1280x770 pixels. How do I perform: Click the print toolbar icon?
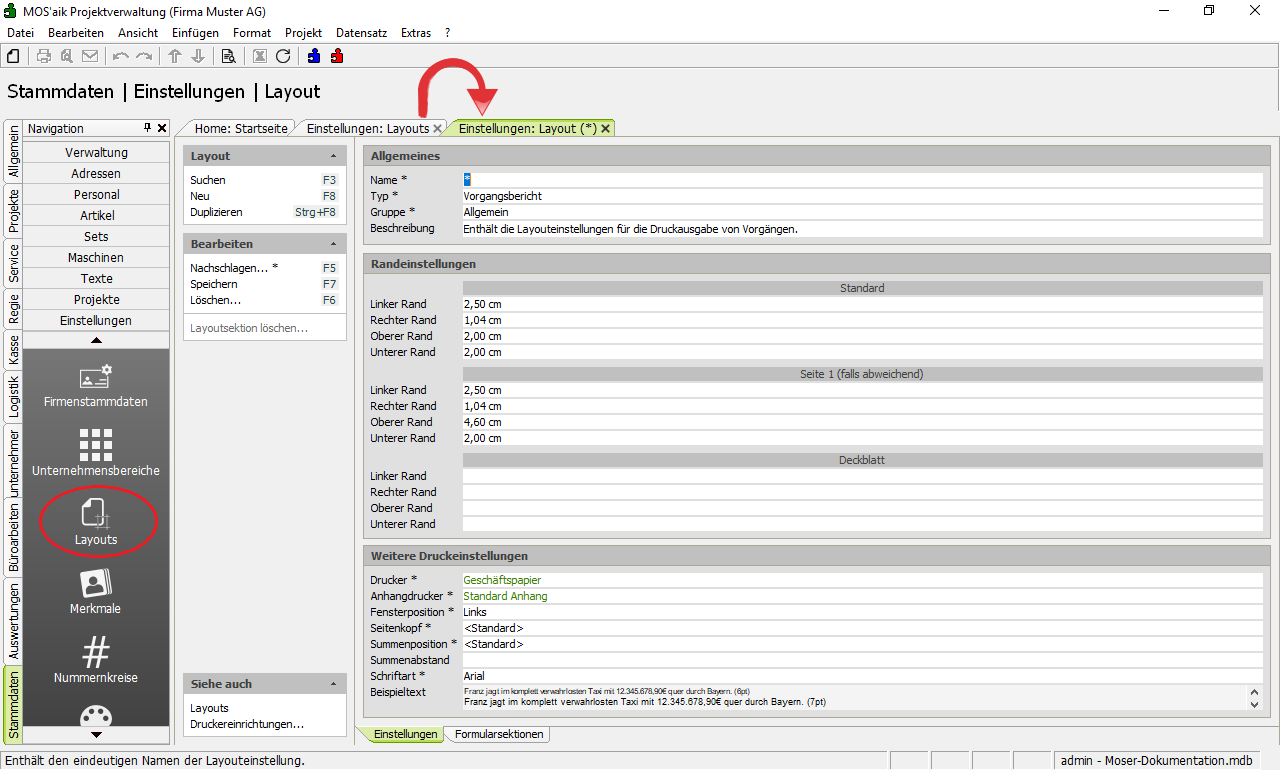pos(44,56)
